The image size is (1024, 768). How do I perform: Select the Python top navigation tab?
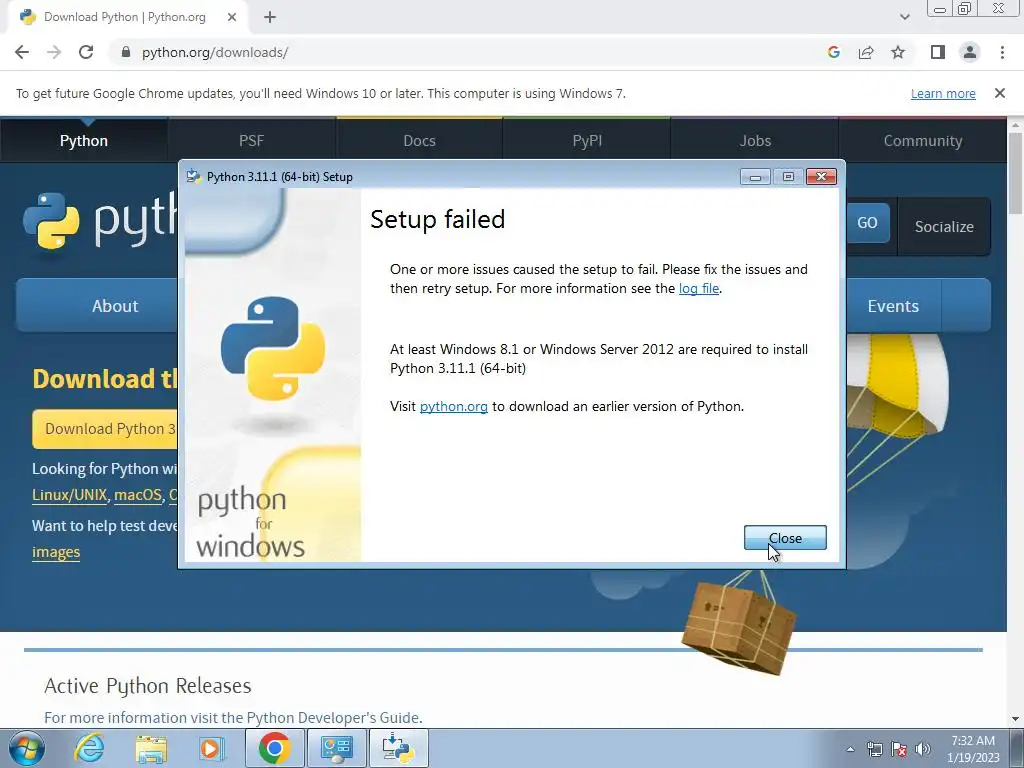tap(84, 140)
